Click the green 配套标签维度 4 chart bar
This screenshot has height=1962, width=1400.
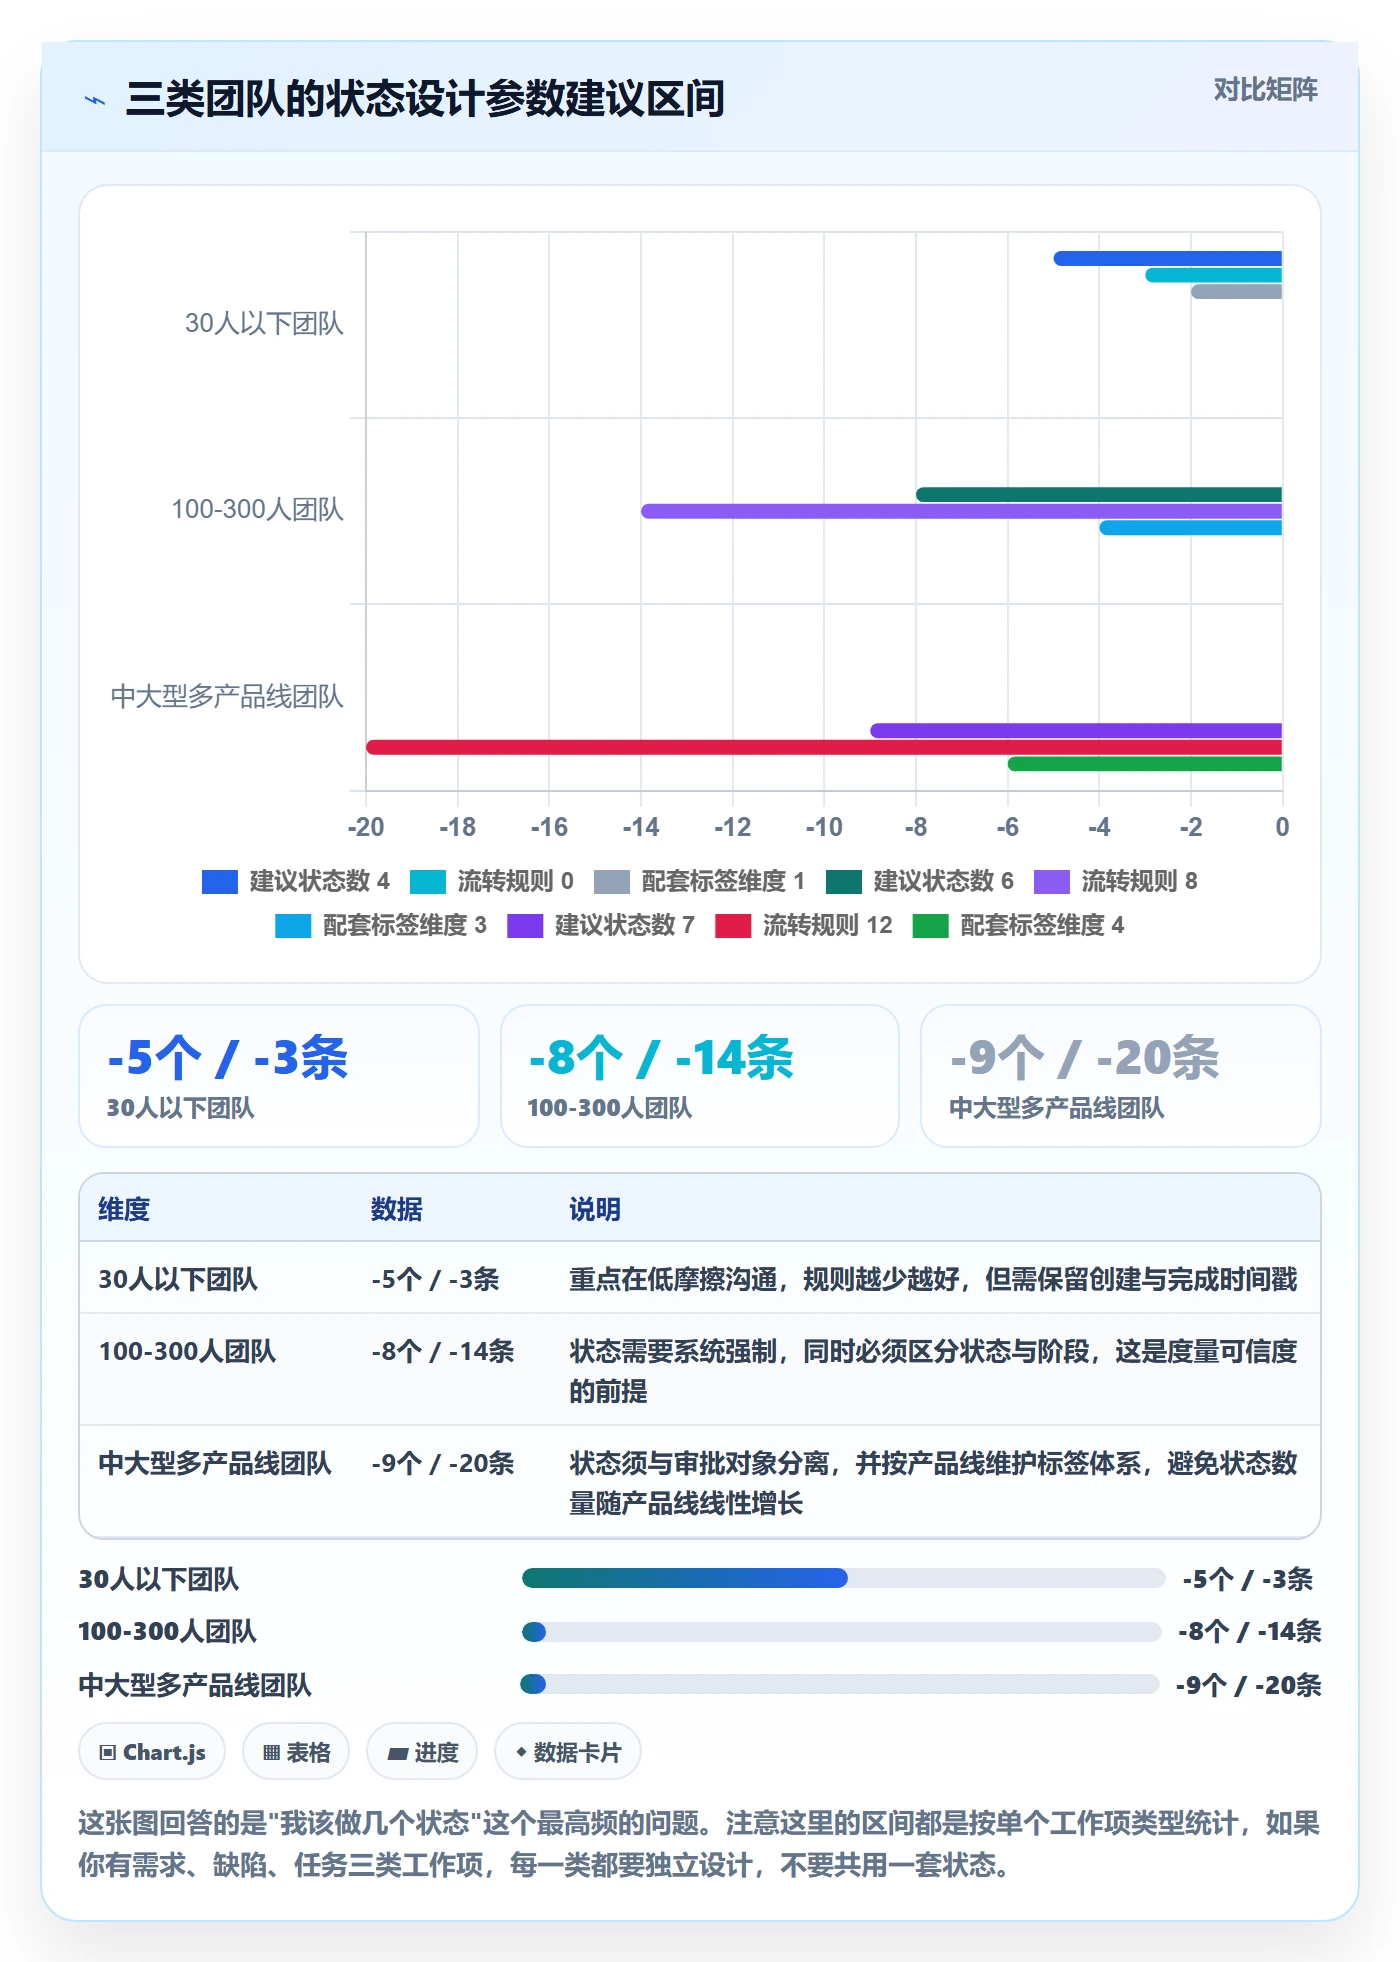[x=1145, y=764]
